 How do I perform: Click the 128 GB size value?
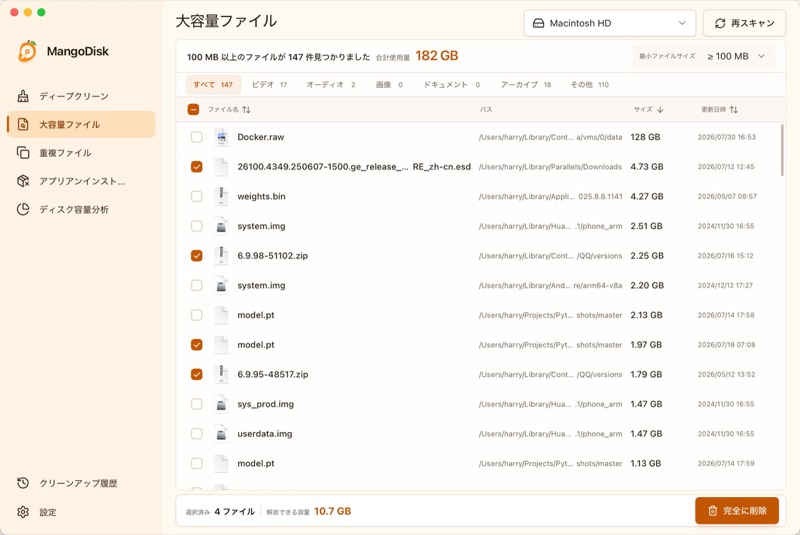[x=645, y=137]
